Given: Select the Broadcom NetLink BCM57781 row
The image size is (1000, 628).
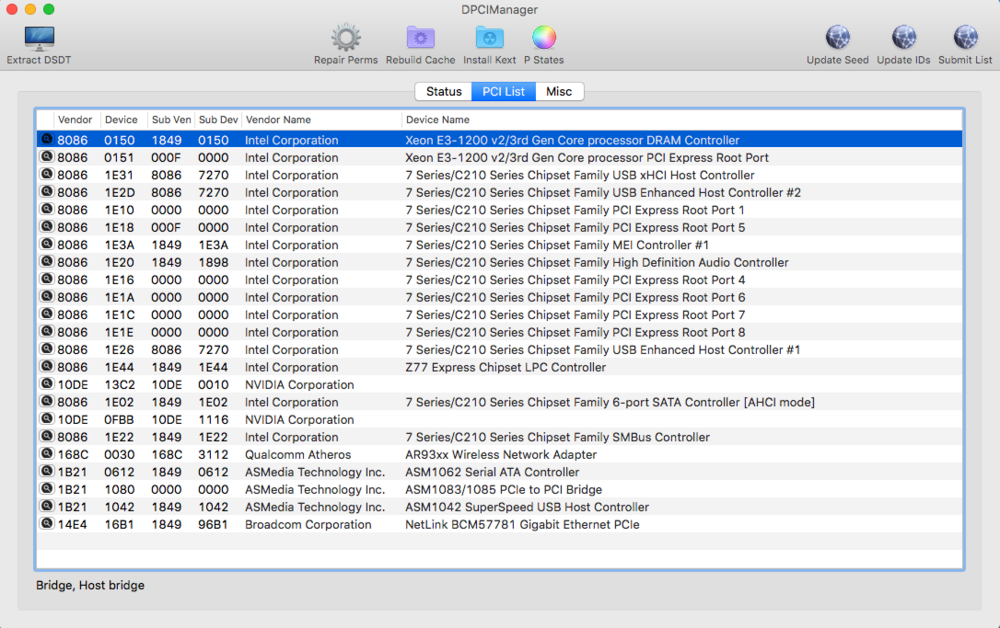Looking at the screenshot, I should [521, 525].
